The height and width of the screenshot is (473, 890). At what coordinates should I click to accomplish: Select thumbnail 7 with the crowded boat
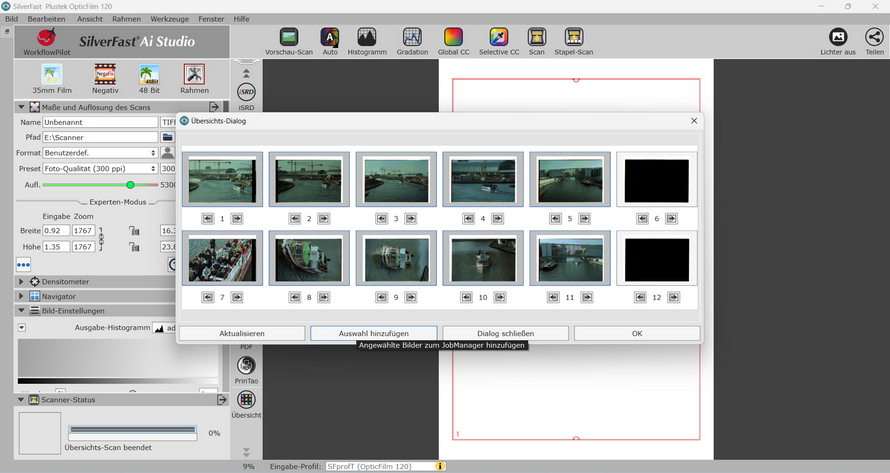222,258
